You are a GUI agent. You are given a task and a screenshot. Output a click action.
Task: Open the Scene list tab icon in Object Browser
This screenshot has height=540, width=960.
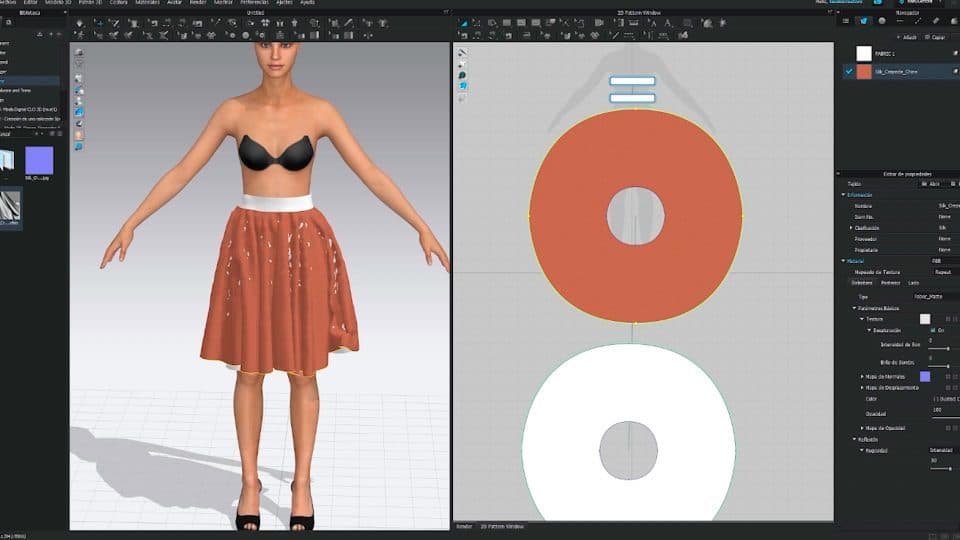click(846, 21)
